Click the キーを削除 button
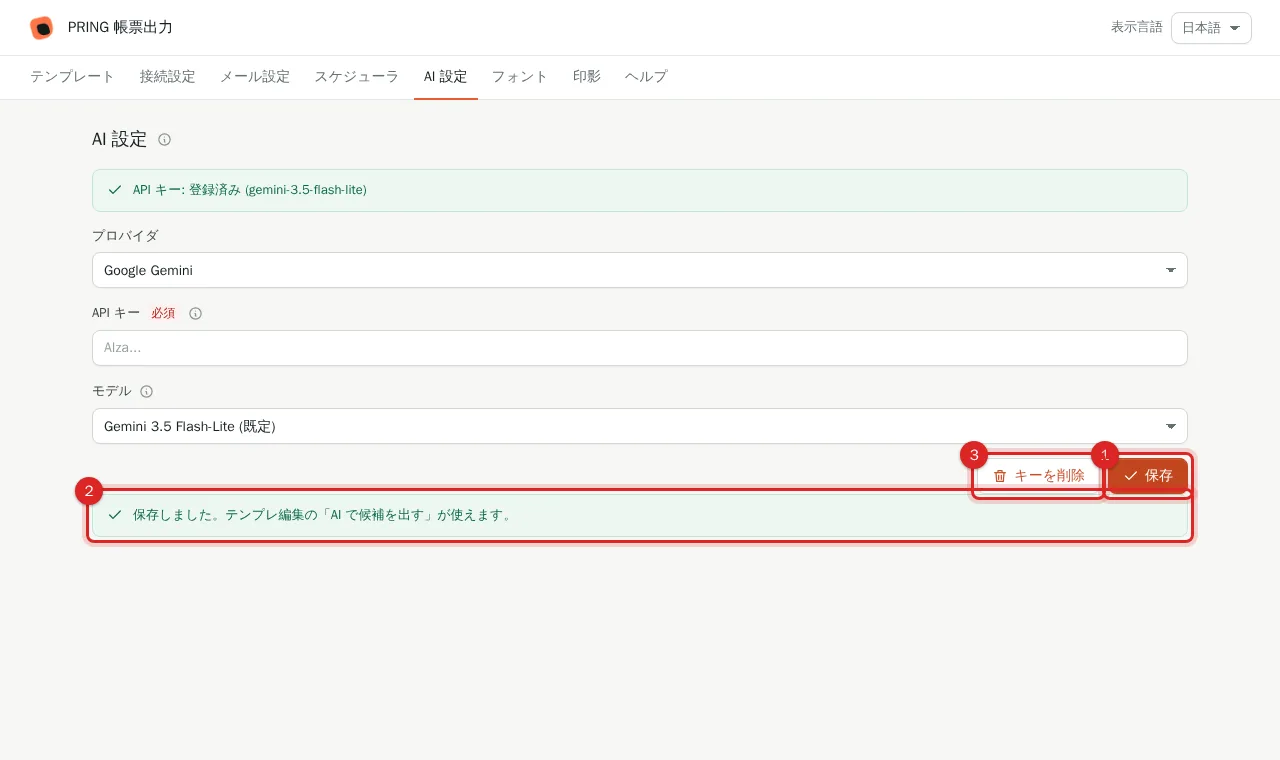The width and height of the screenshot is (1280, 760). point(1039,476)
